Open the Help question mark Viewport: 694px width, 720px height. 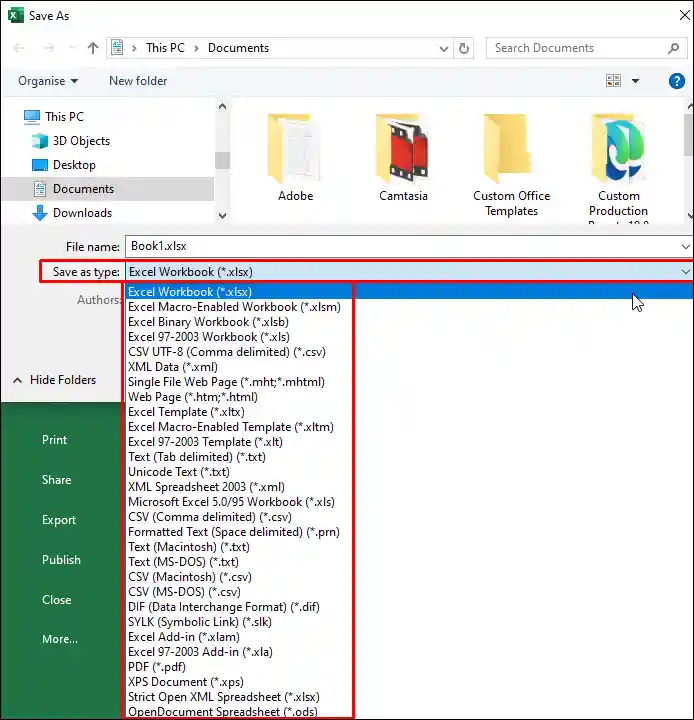click(x=677, y=81)
